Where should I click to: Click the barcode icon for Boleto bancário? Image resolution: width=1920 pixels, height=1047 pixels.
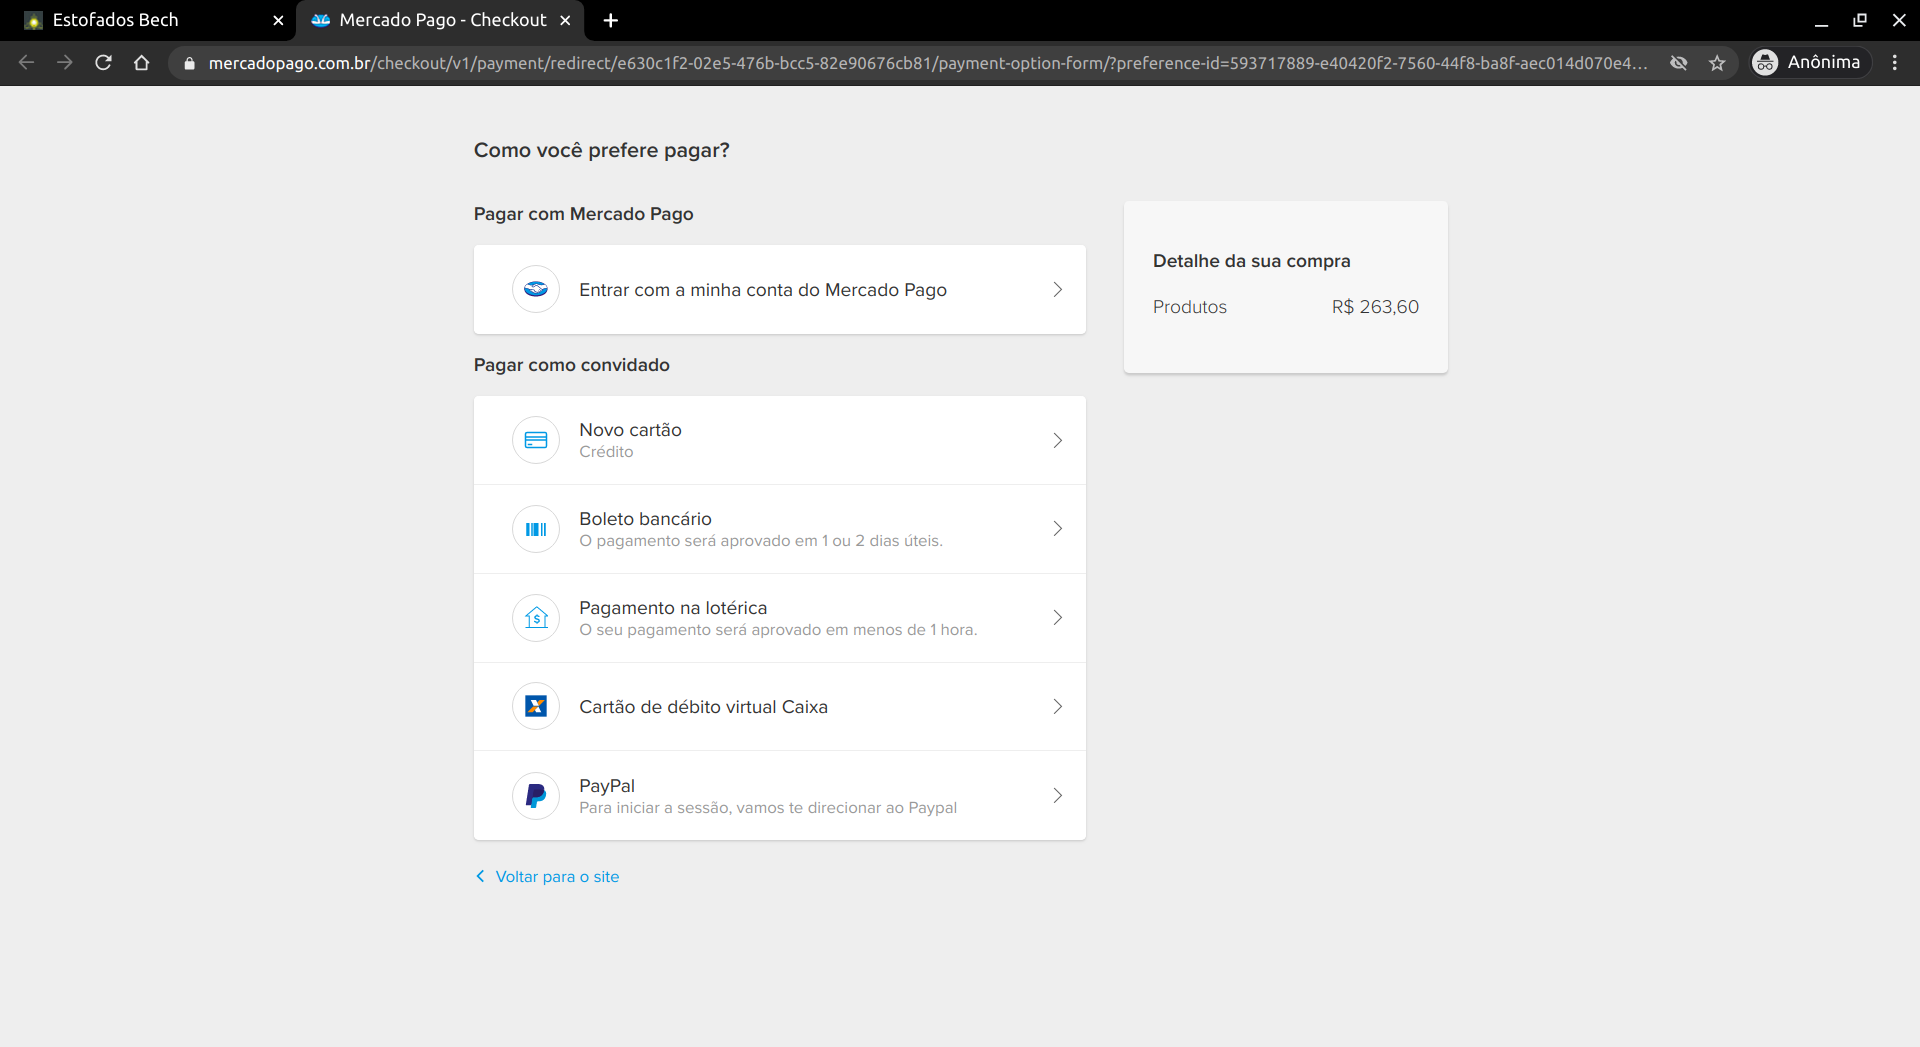click(x=536, y=529)
